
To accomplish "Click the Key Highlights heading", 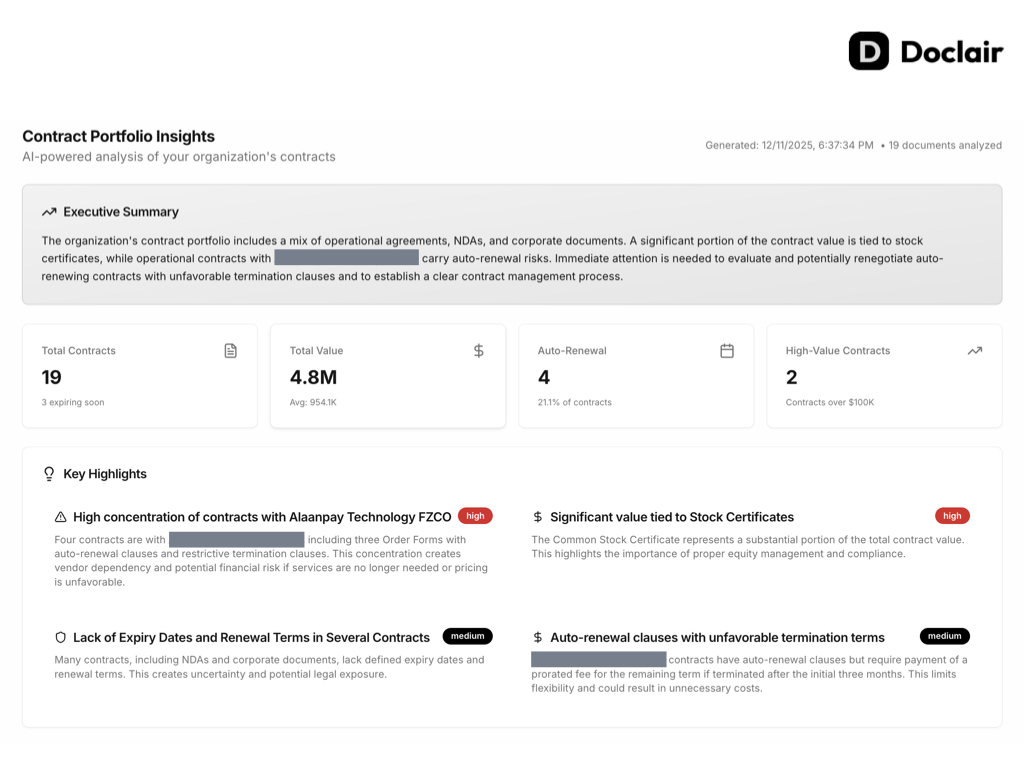I will [104, 474].
